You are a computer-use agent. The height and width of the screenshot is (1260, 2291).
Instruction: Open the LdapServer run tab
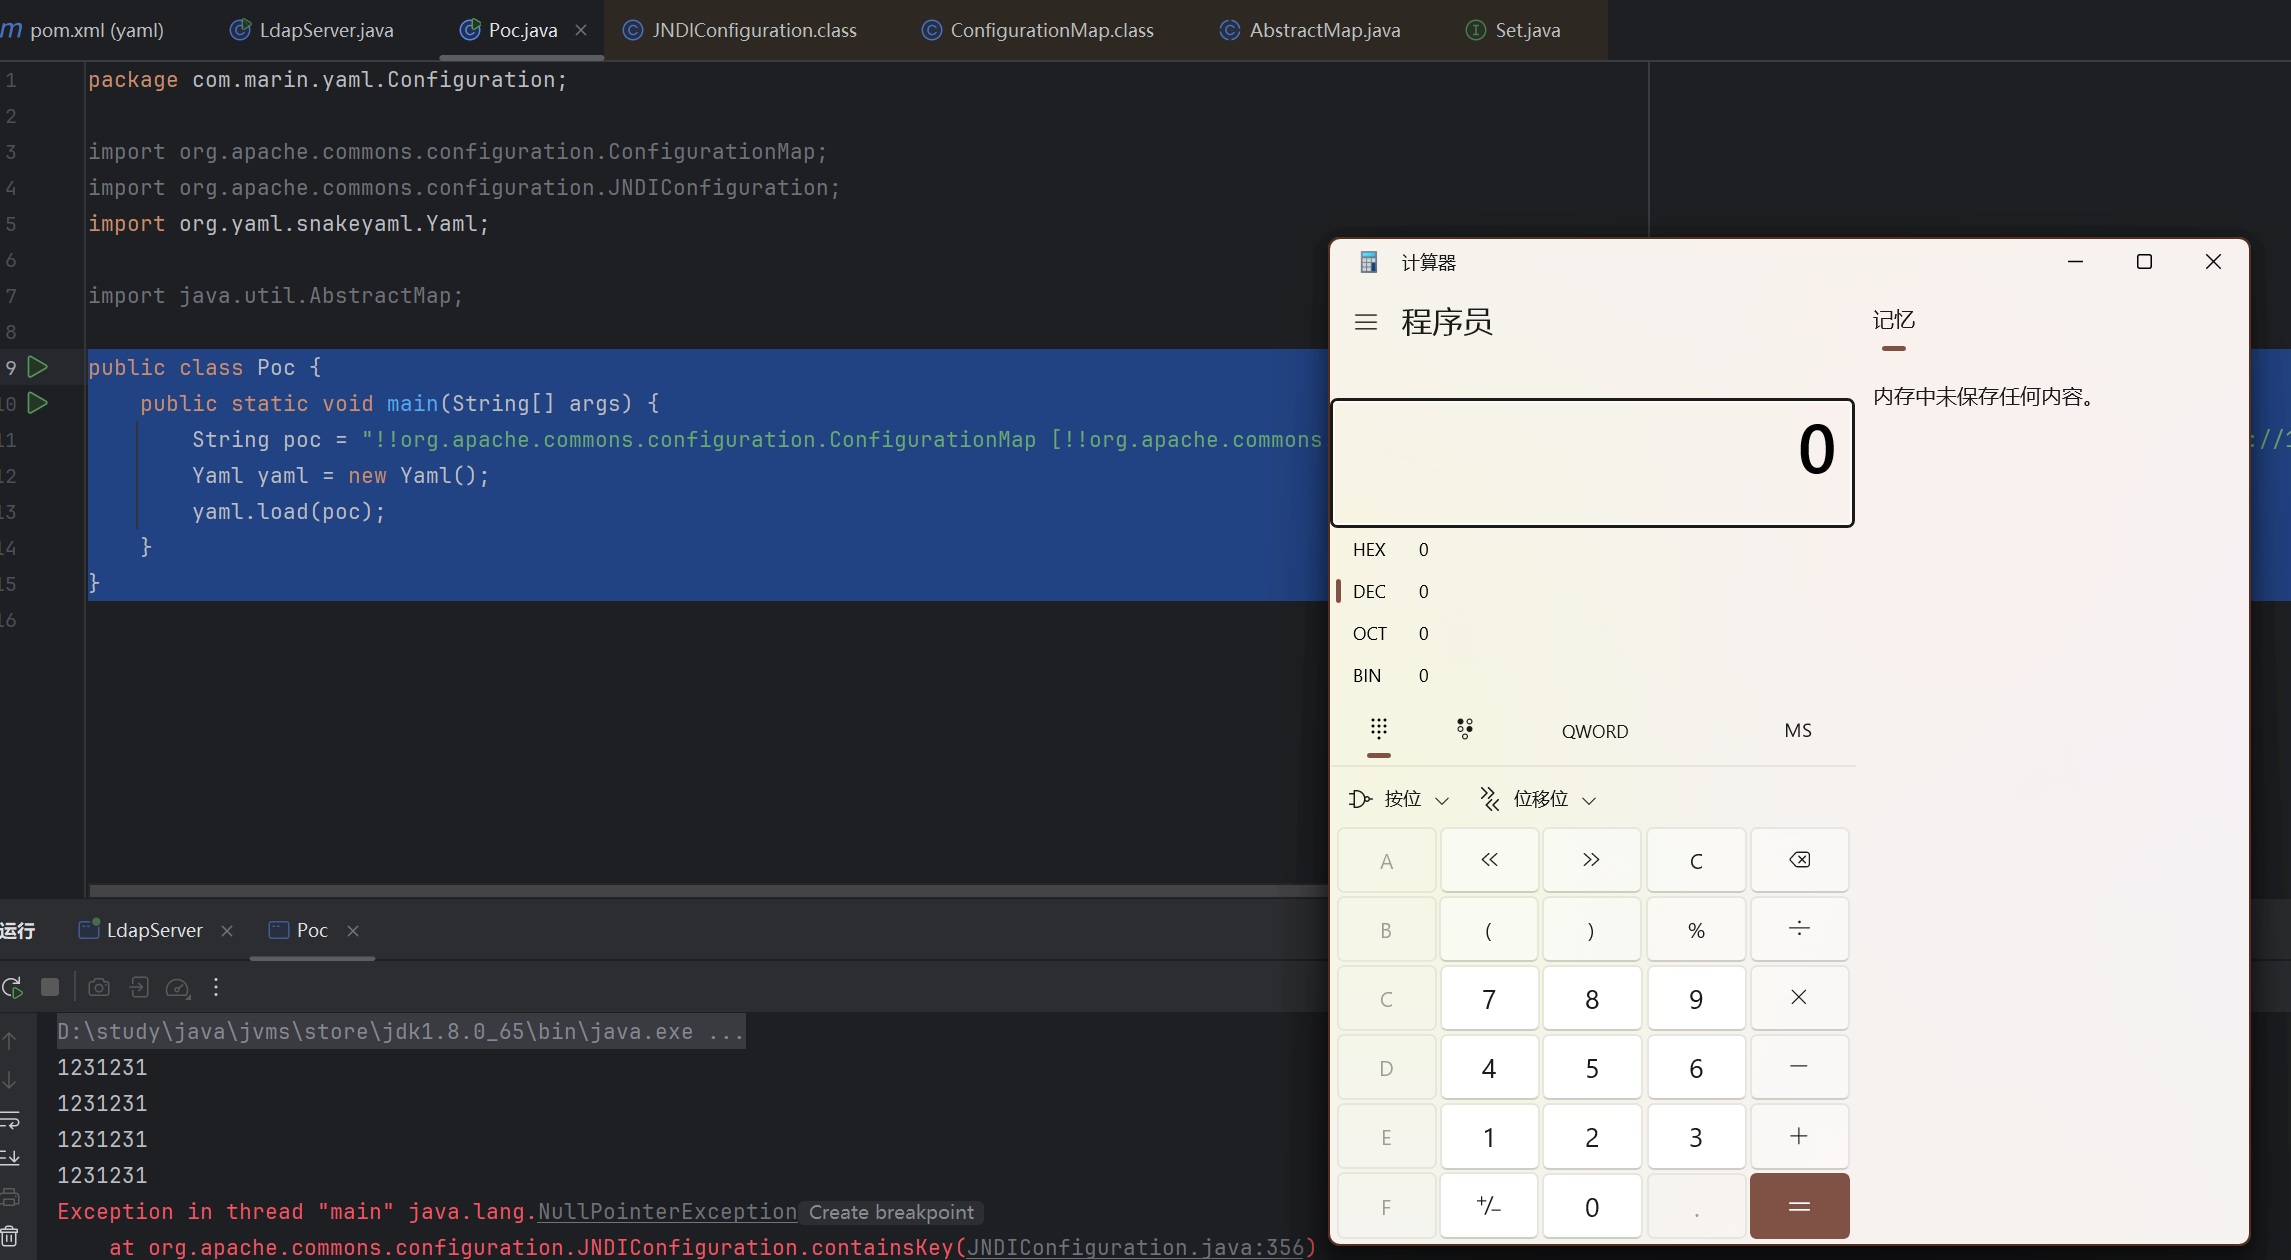pos(154,930)
